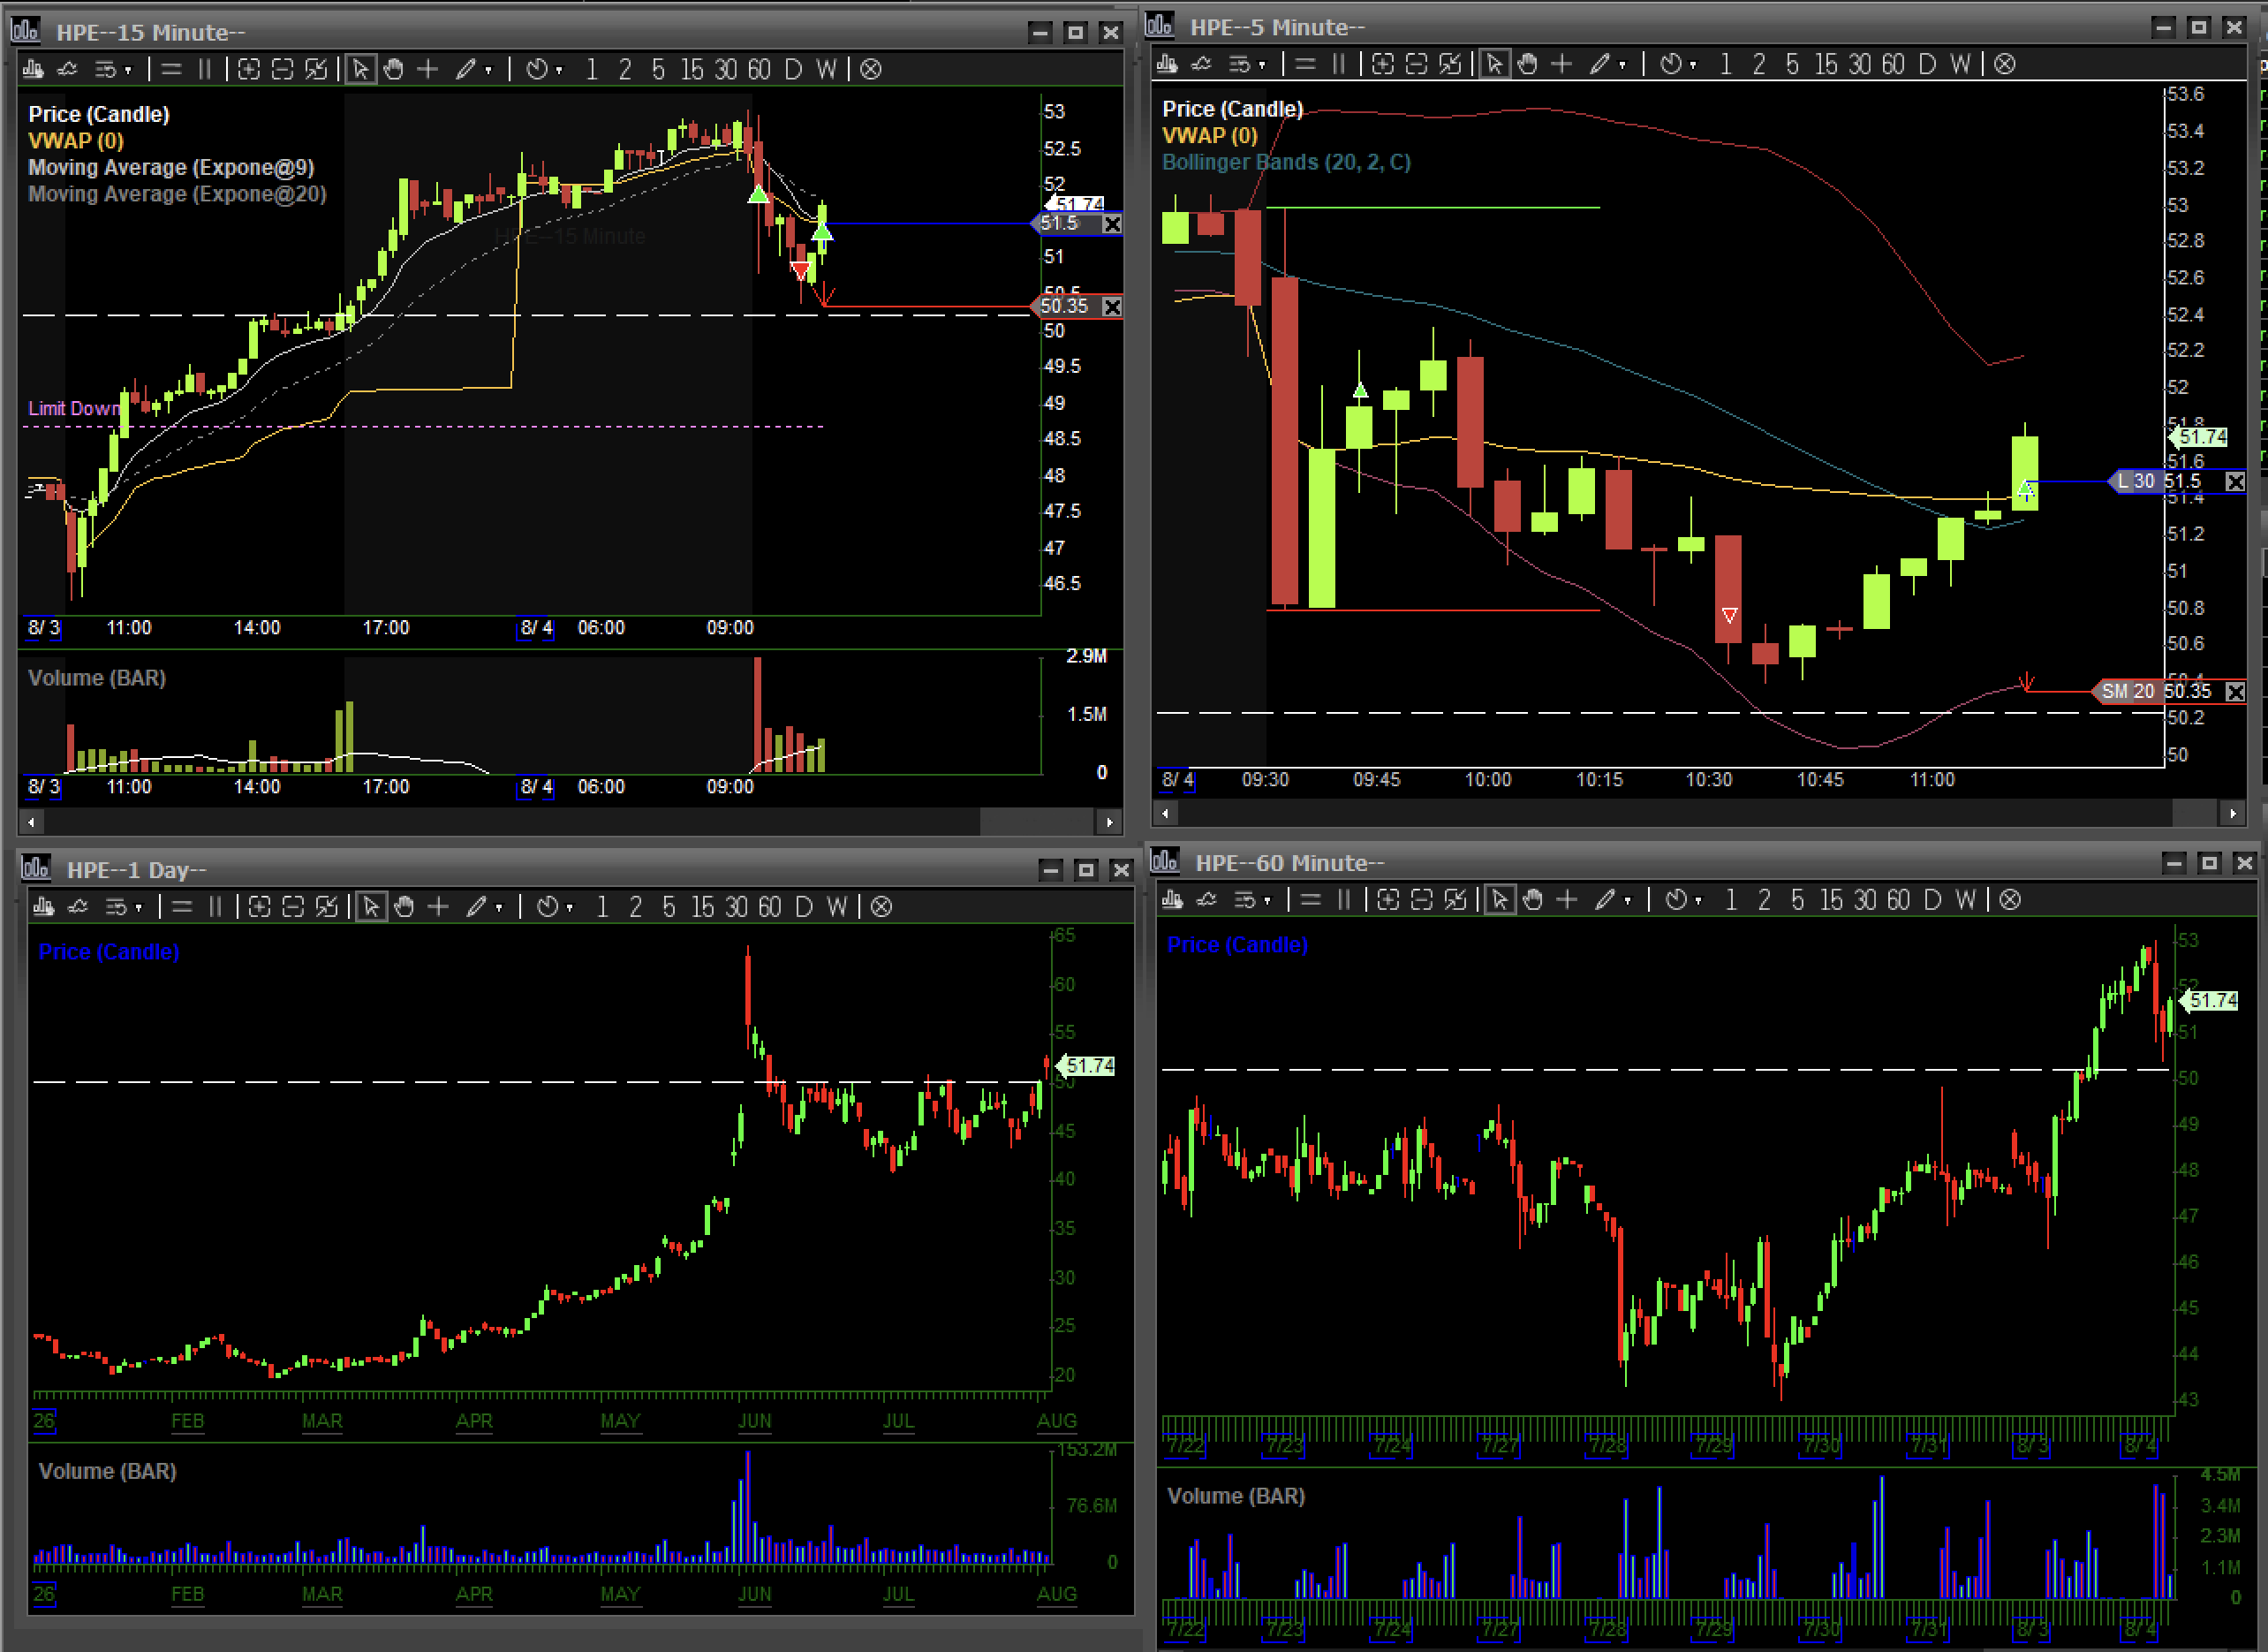Screen dimensions: 2268x1652
Task: Reset zoom in the 15 Minute chart
Action: point(316,69)
